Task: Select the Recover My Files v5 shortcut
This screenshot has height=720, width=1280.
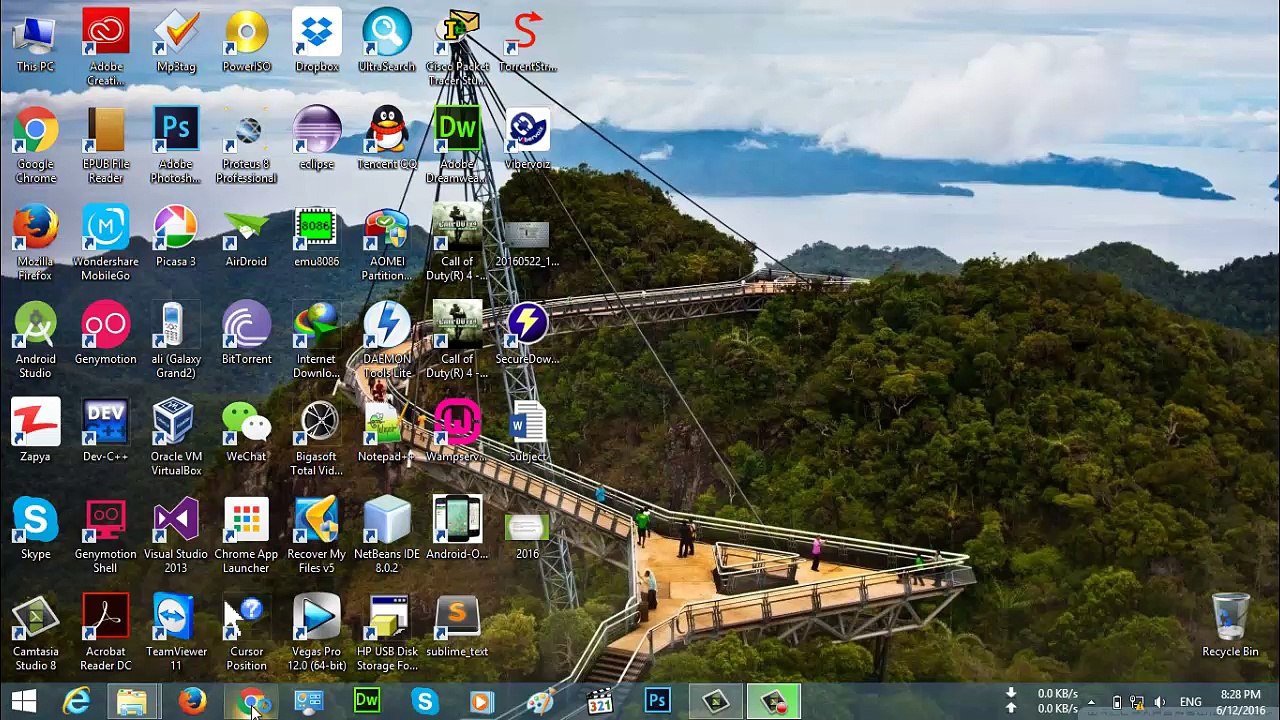Action: point(316,535)
